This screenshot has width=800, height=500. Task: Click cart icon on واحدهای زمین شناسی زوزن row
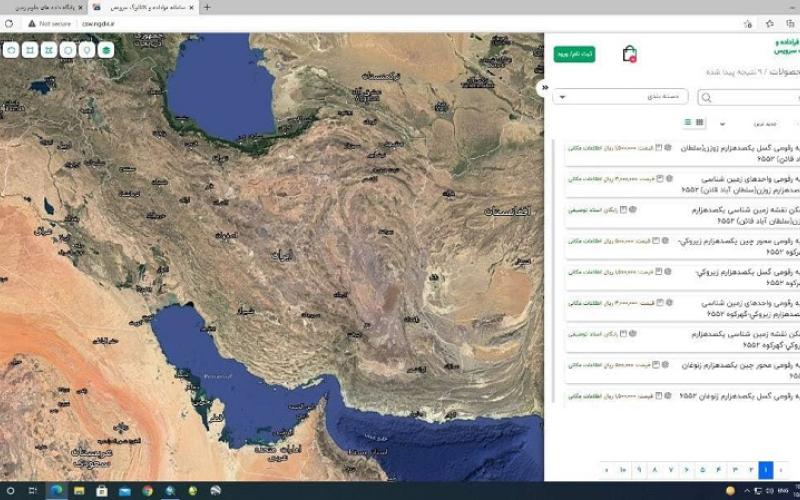click(660, 179)
